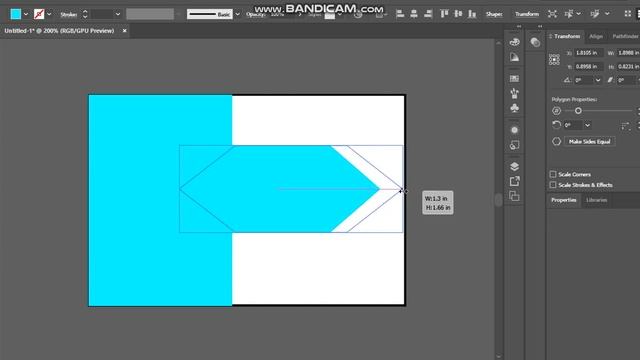Image resolution: width=640 pixels, height=360 pixels.
Task: Open the Stroke color swatch (none)
Action: (x=39, y=14)
